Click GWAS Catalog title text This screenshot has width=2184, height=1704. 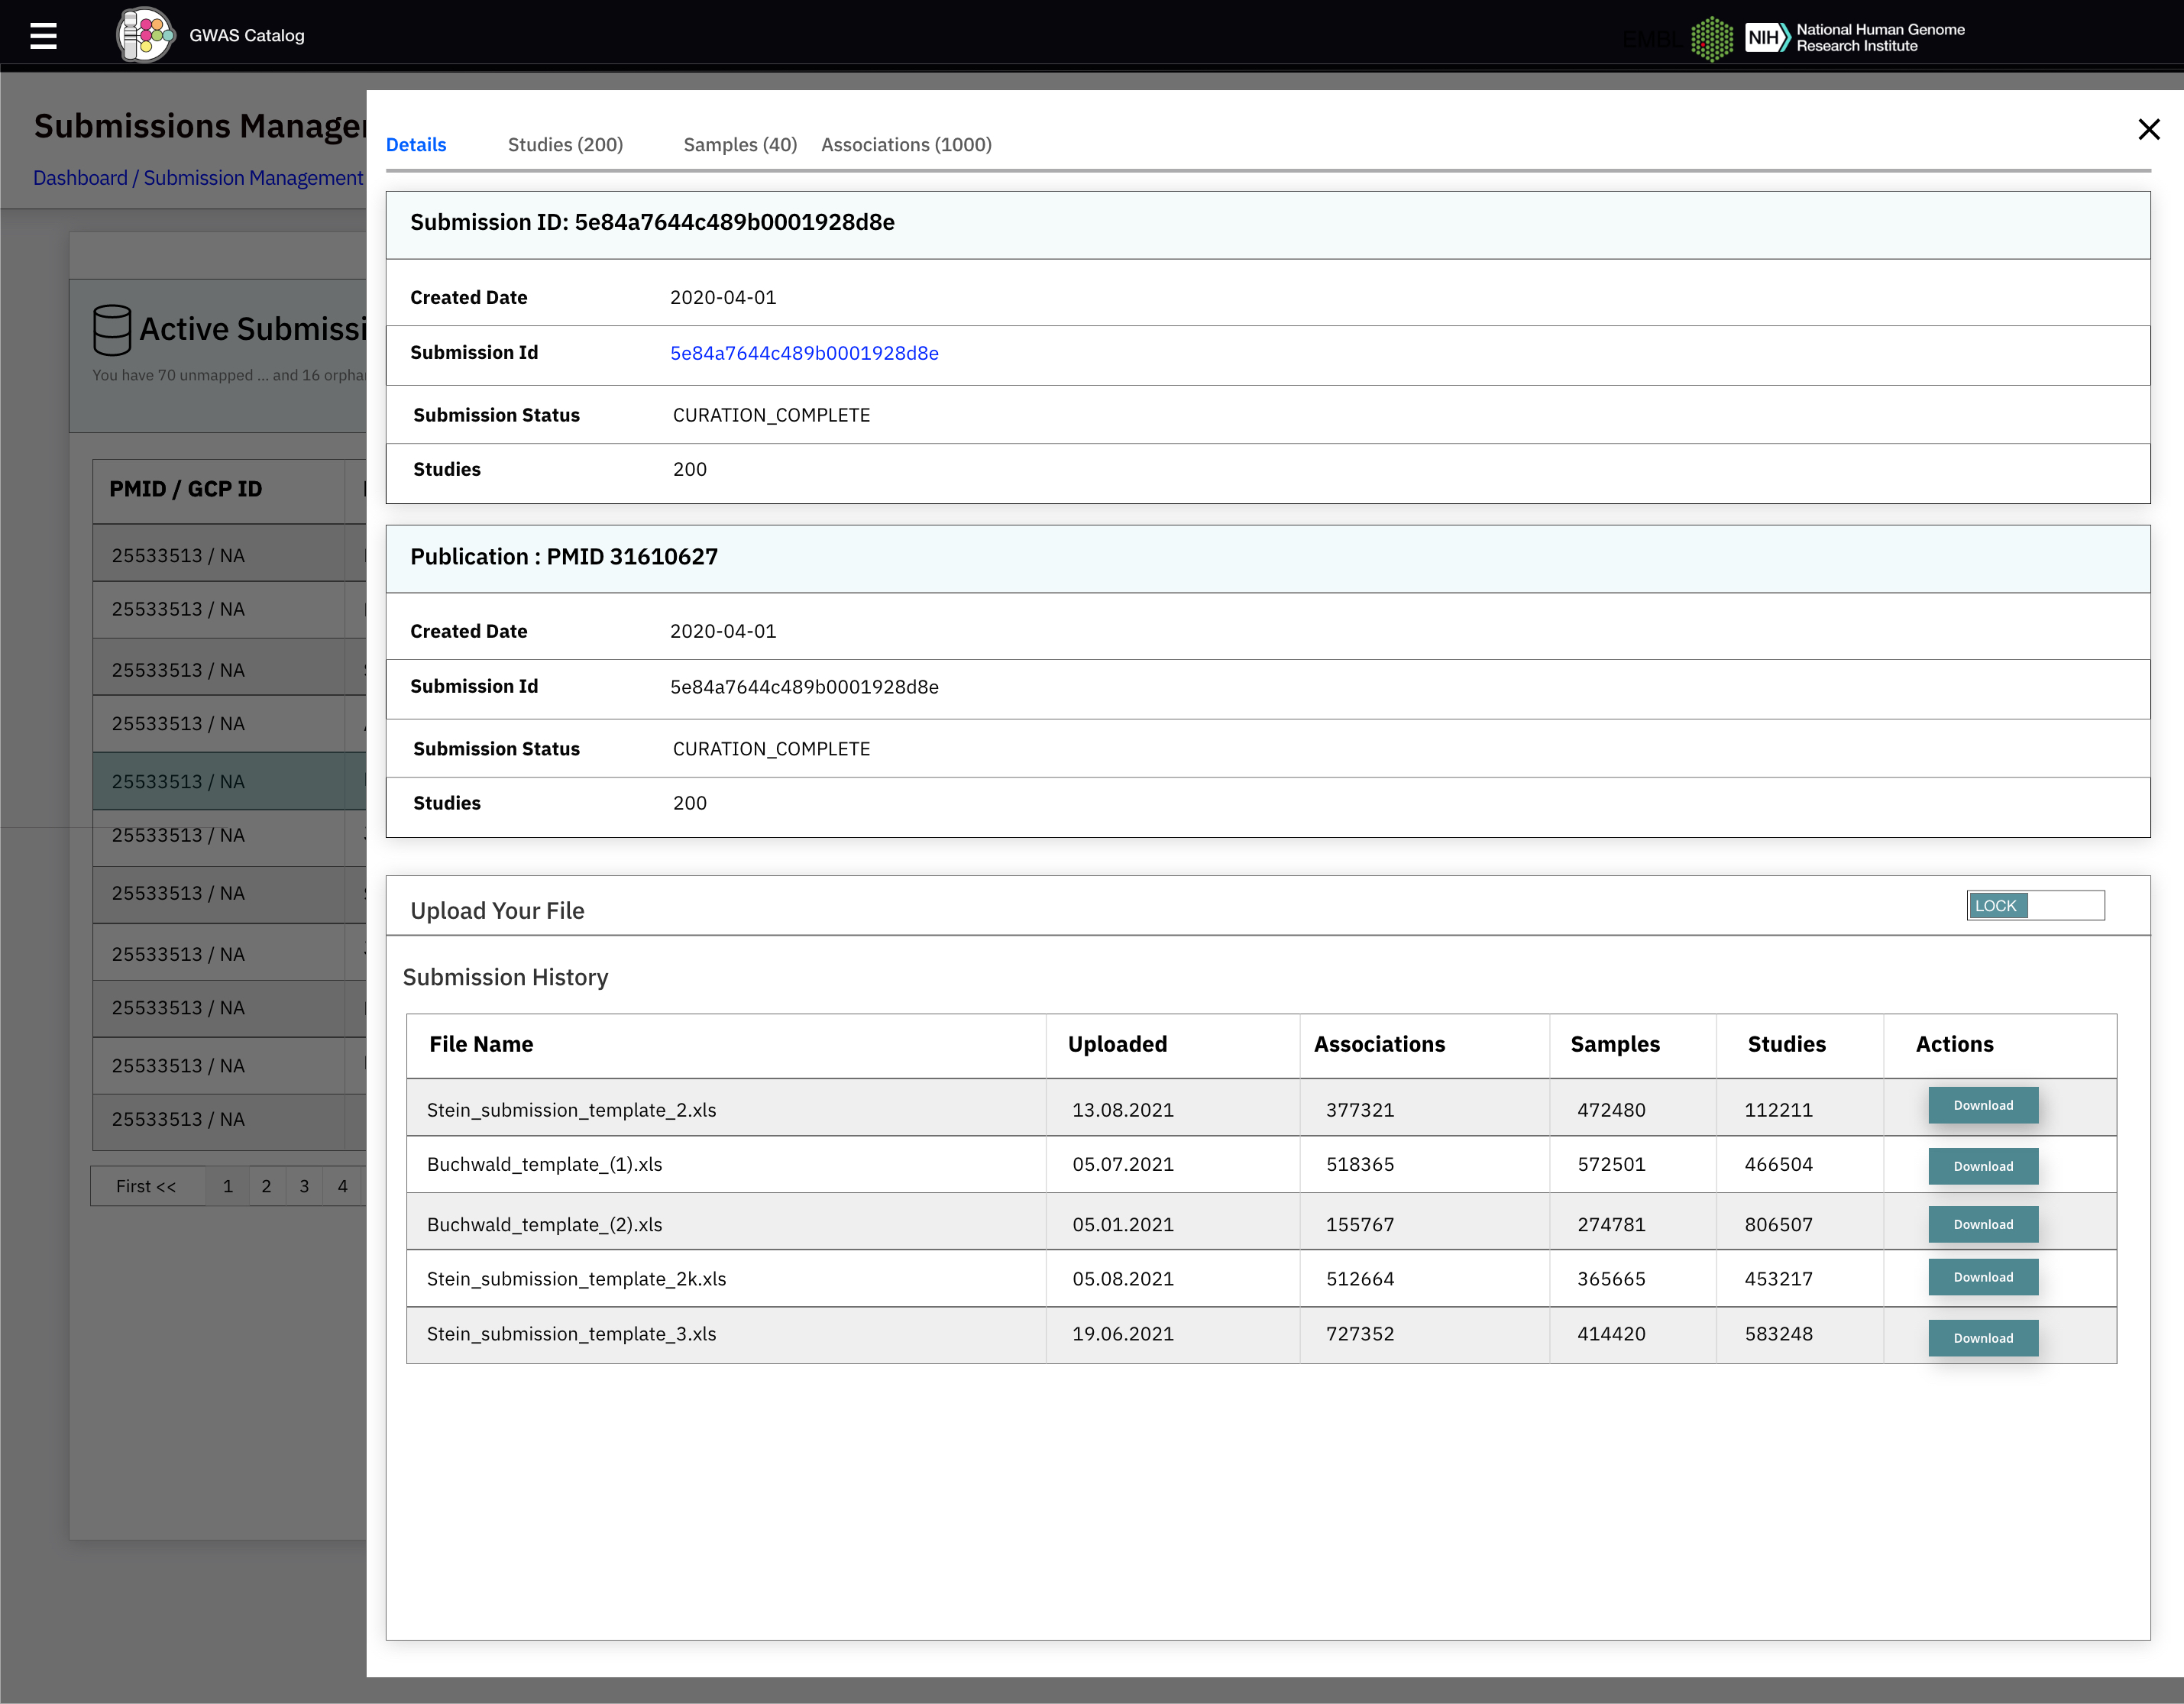point(247,36)
